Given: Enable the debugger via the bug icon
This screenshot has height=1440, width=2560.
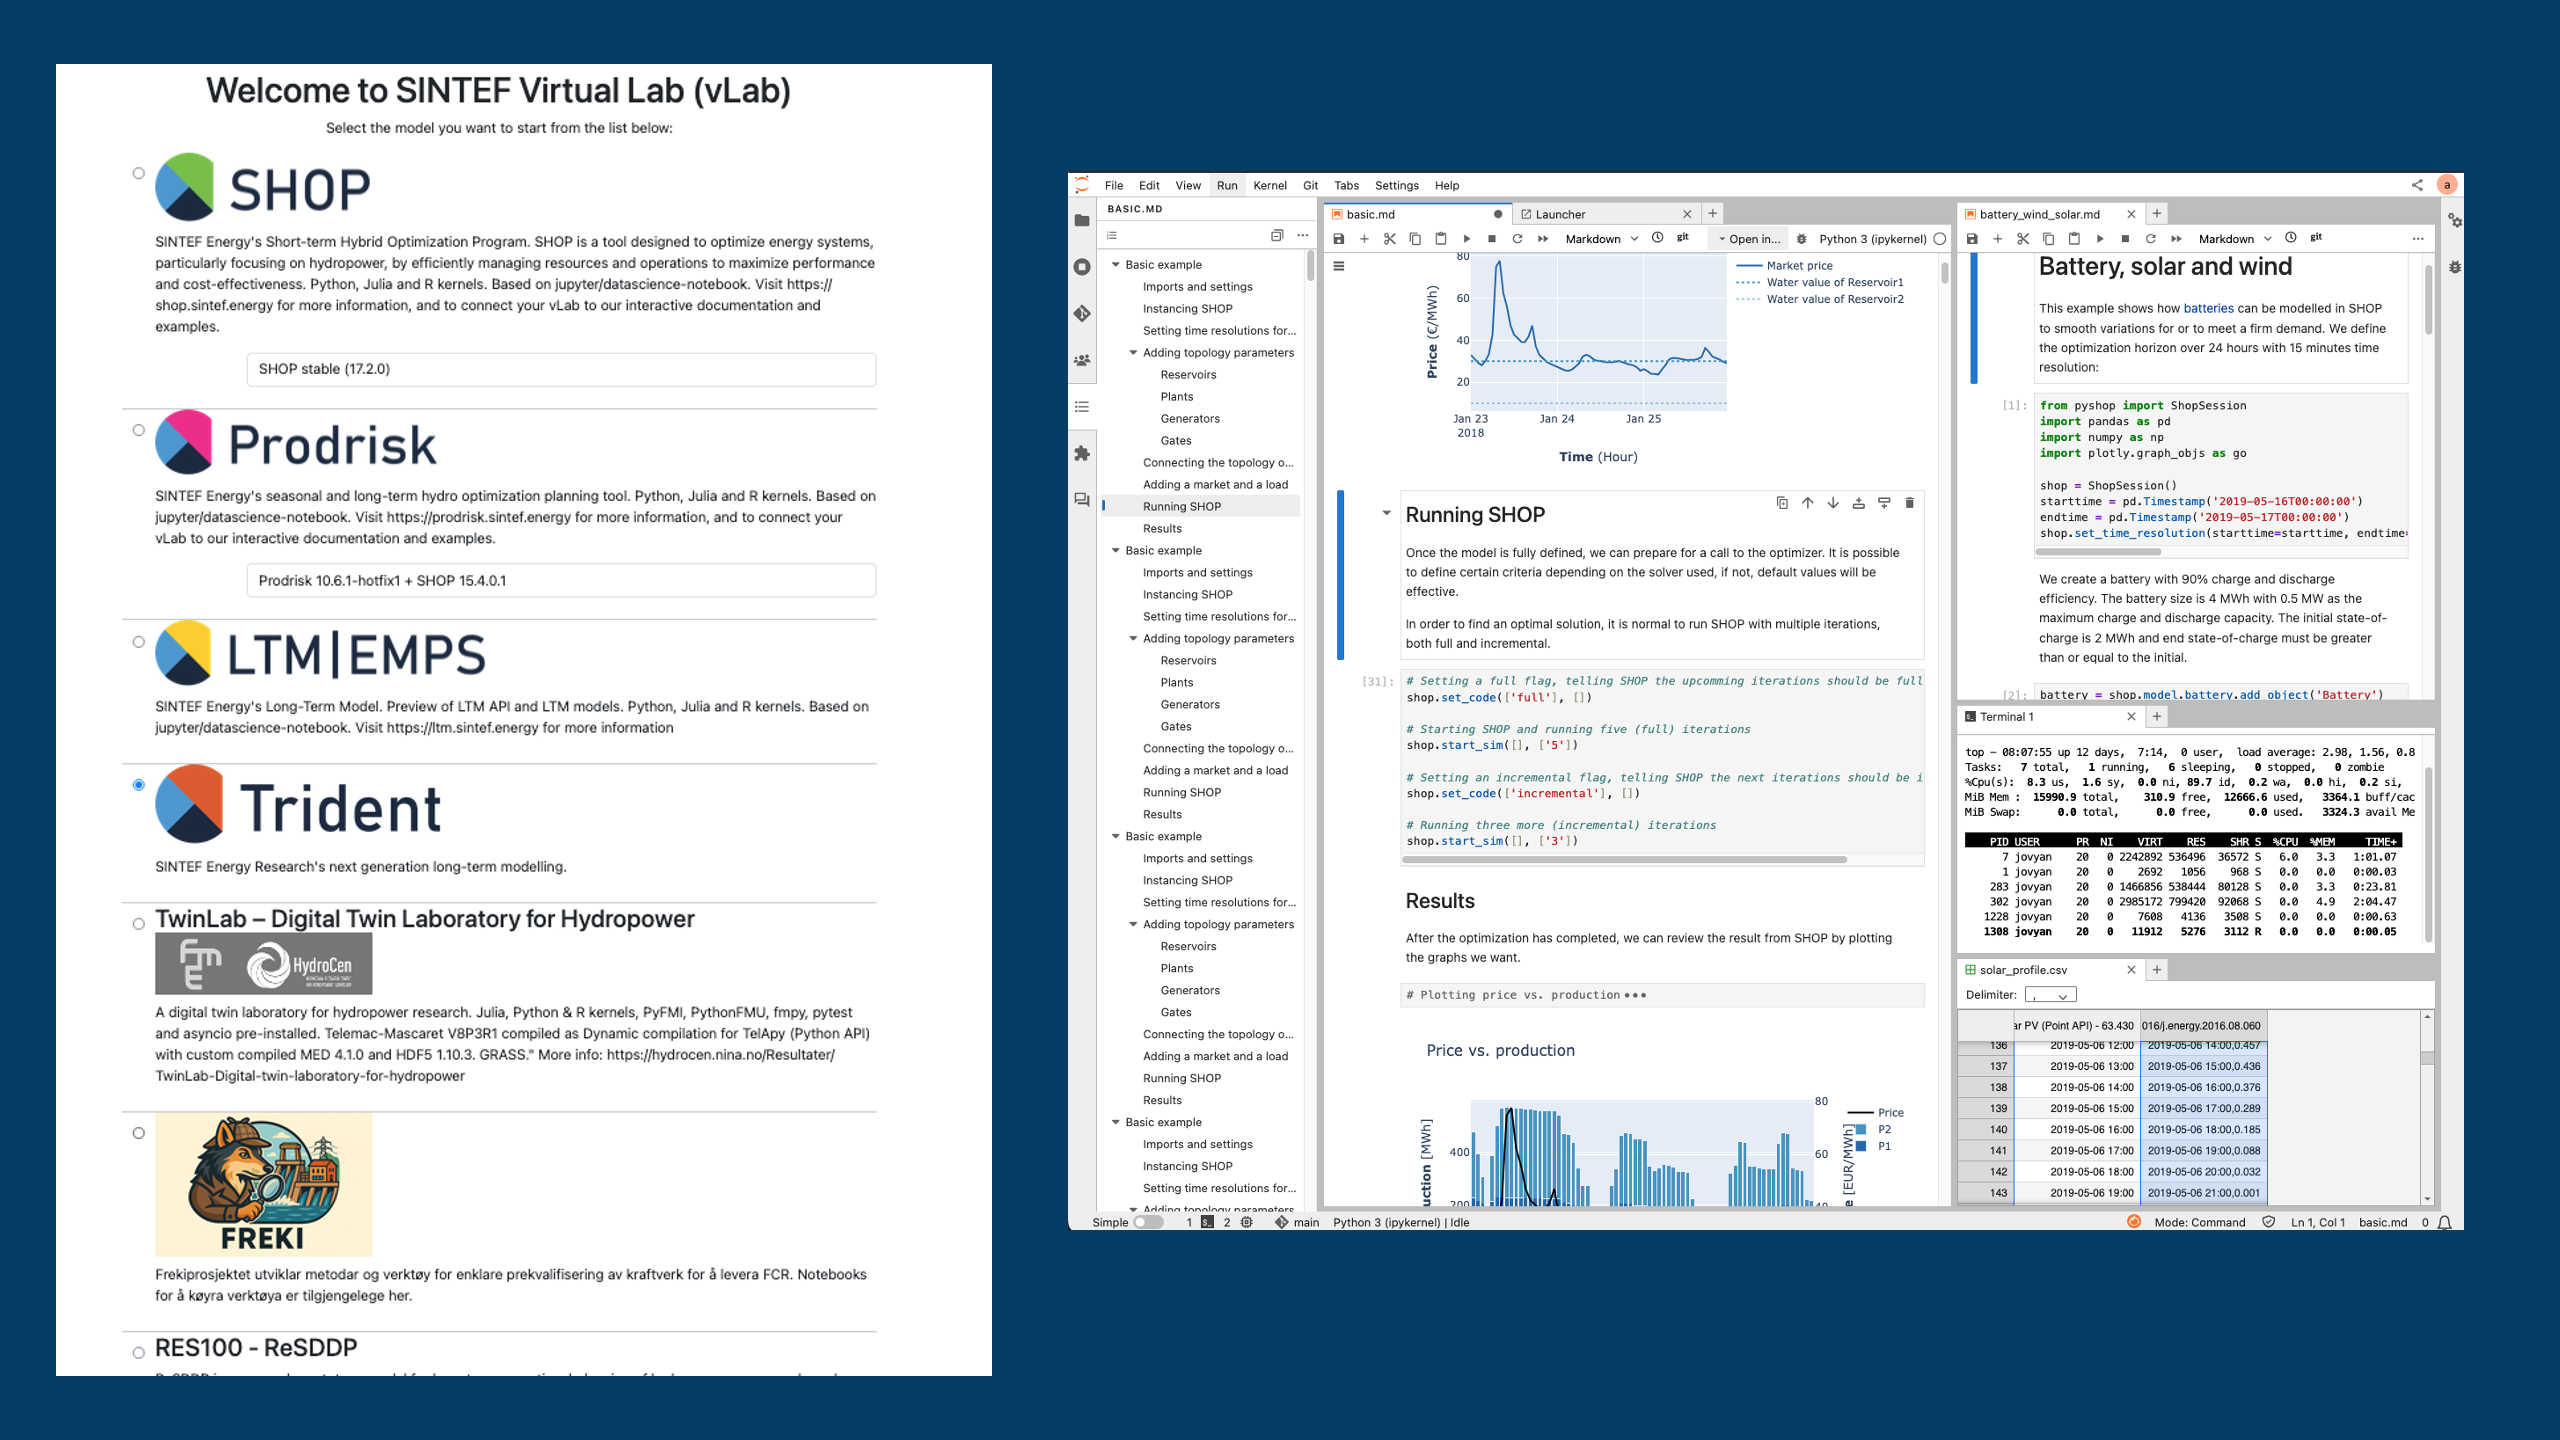Looking at the screenshot, I should [1800, 239].
